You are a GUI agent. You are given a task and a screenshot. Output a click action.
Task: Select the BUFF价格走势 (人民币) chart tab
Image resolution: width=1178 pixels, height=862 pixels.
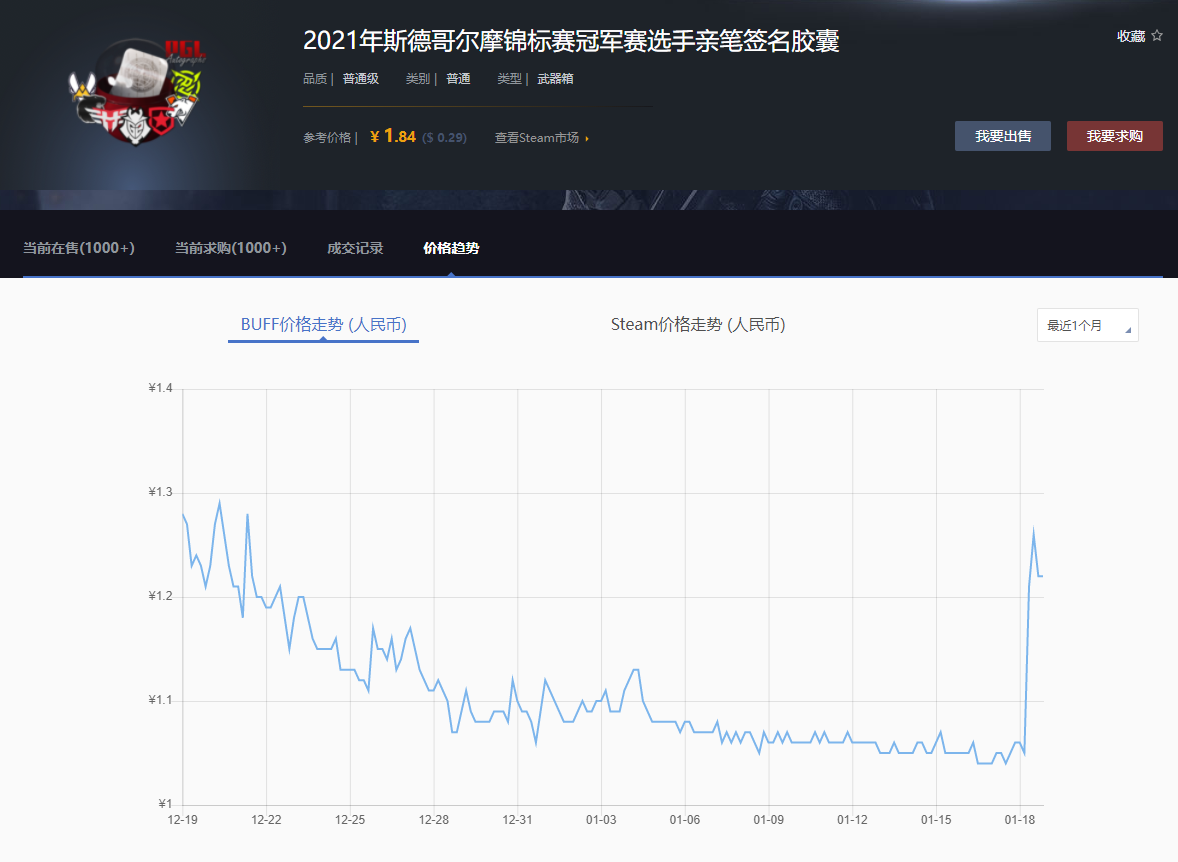point(323,325)
